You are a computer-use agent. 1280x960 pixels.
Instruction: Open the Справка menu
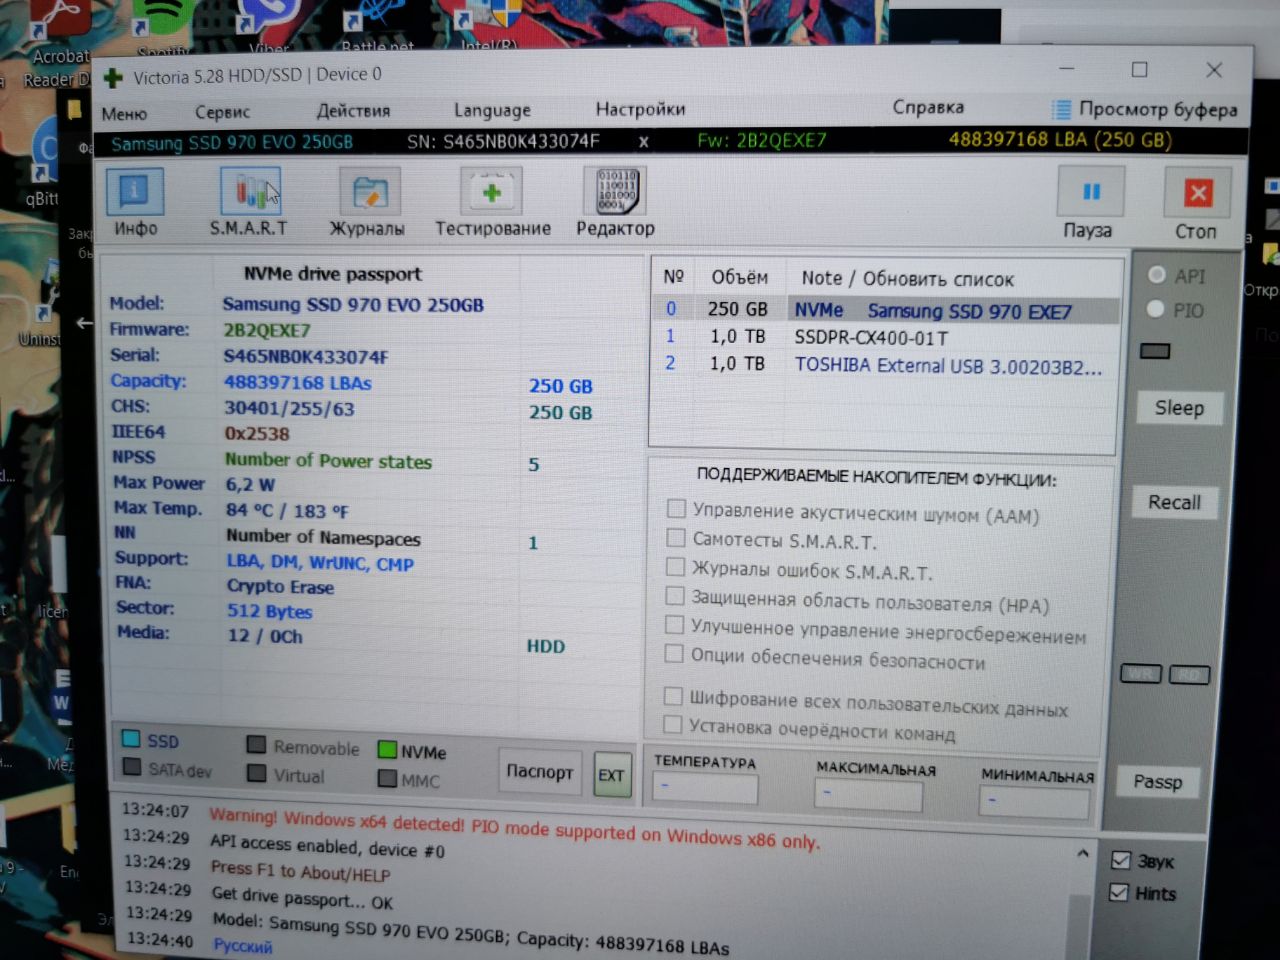click(928, 107)
